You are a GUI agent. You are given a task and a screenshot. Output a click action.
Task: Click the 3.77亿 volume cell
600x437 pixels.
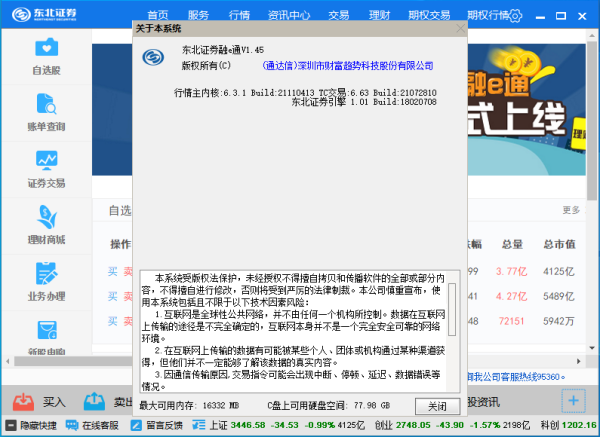512,271
